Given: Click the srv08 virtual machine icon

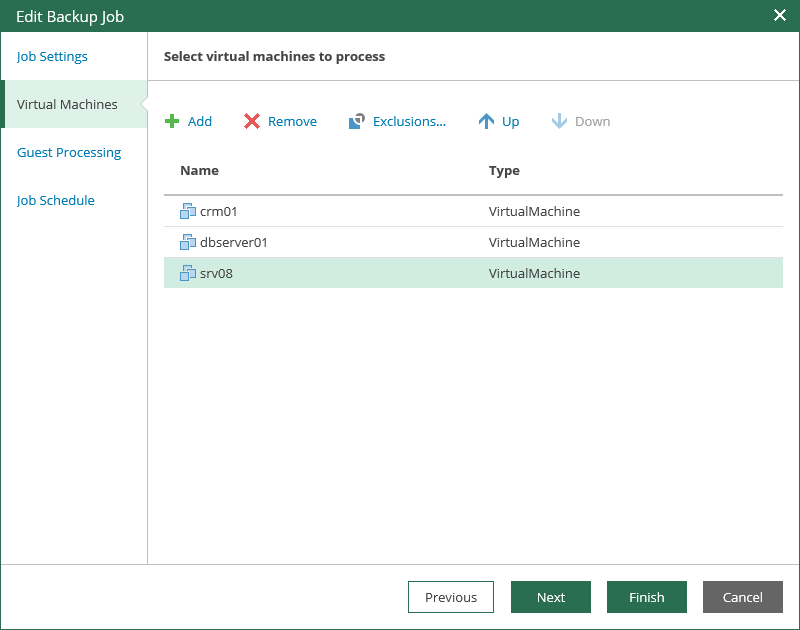Looking at the screenshot, I should (x=188, y=273).
